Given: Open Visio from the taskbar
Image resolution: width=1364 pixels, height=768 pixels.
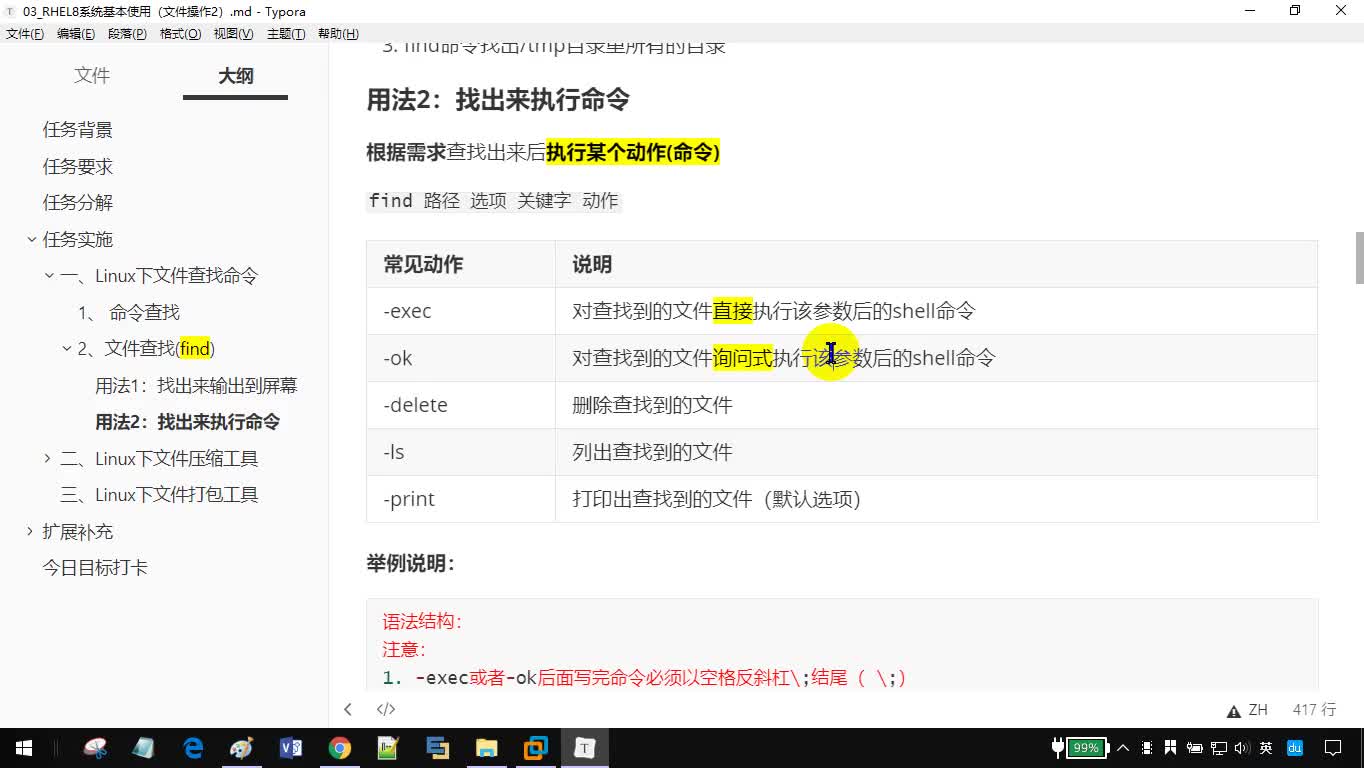Looking at the screenshot, I should [291, 748].
